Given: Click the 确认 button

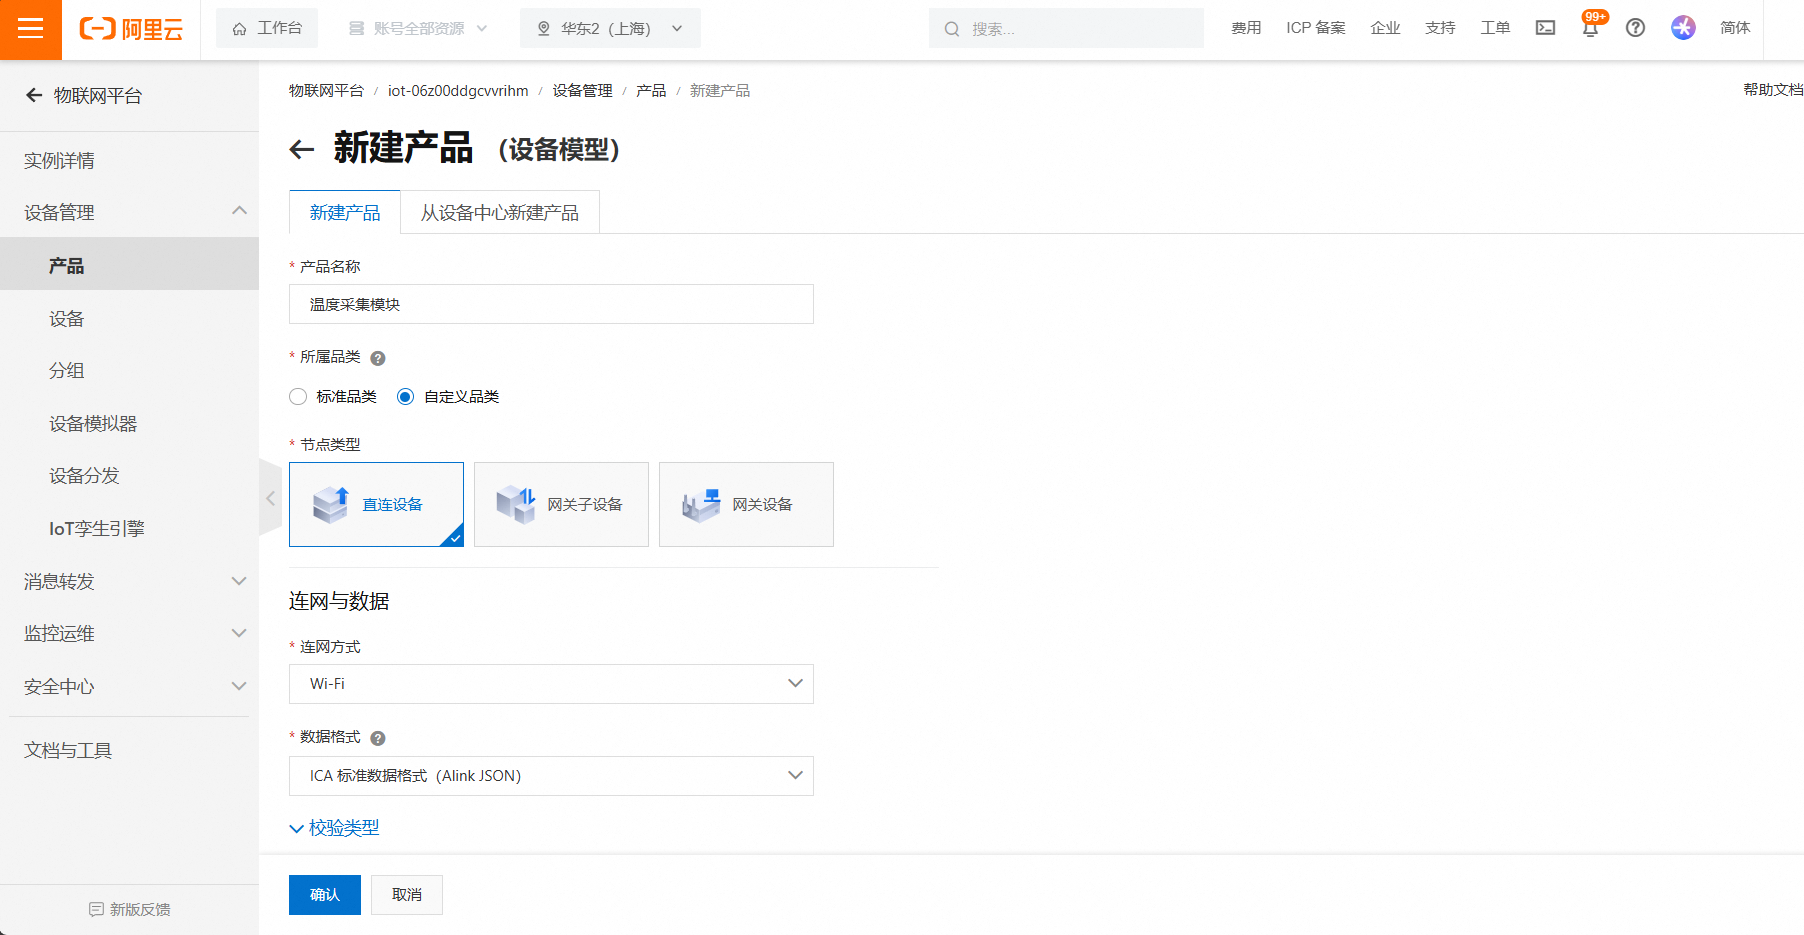Looking at the screenshot, I should pyautogui.click(x=325, y=895).
